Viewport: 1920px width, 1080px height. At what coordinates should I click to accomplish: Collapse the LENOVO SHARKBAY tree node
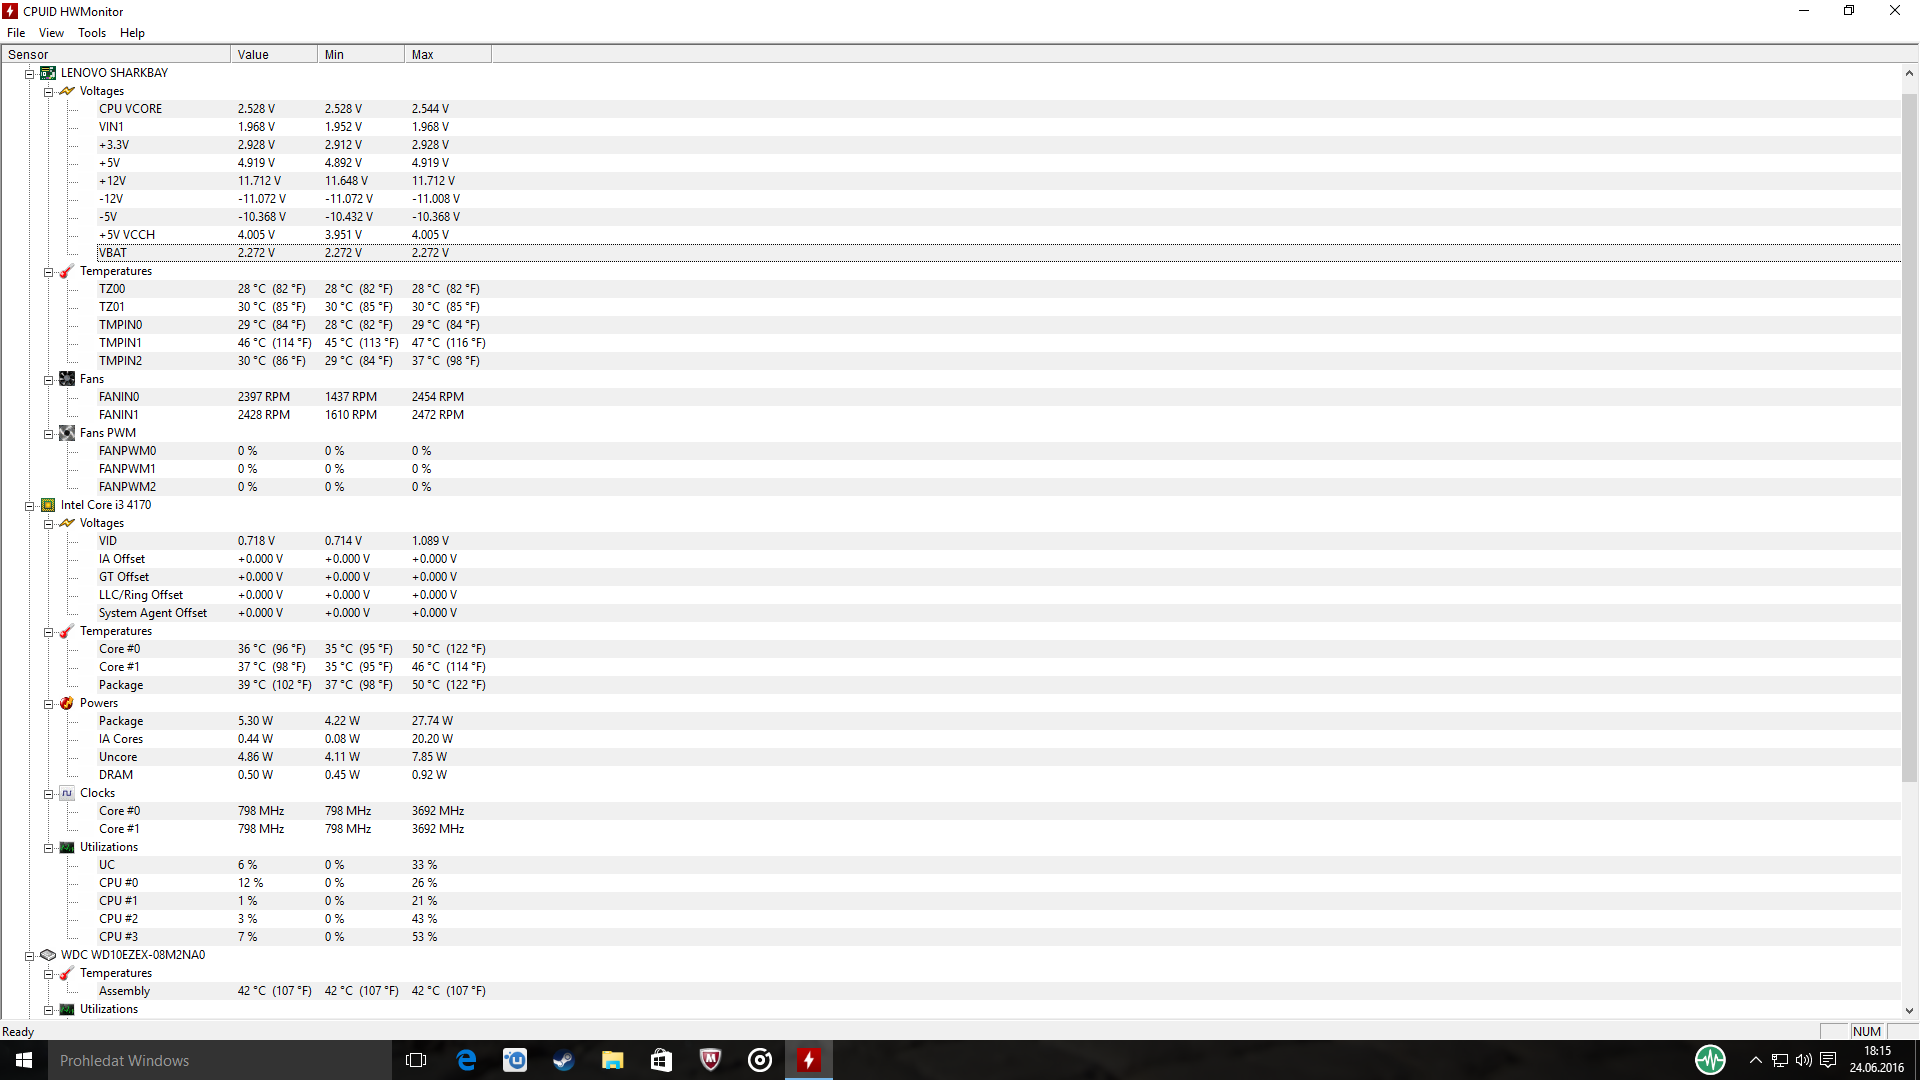(x=30, y=74)
